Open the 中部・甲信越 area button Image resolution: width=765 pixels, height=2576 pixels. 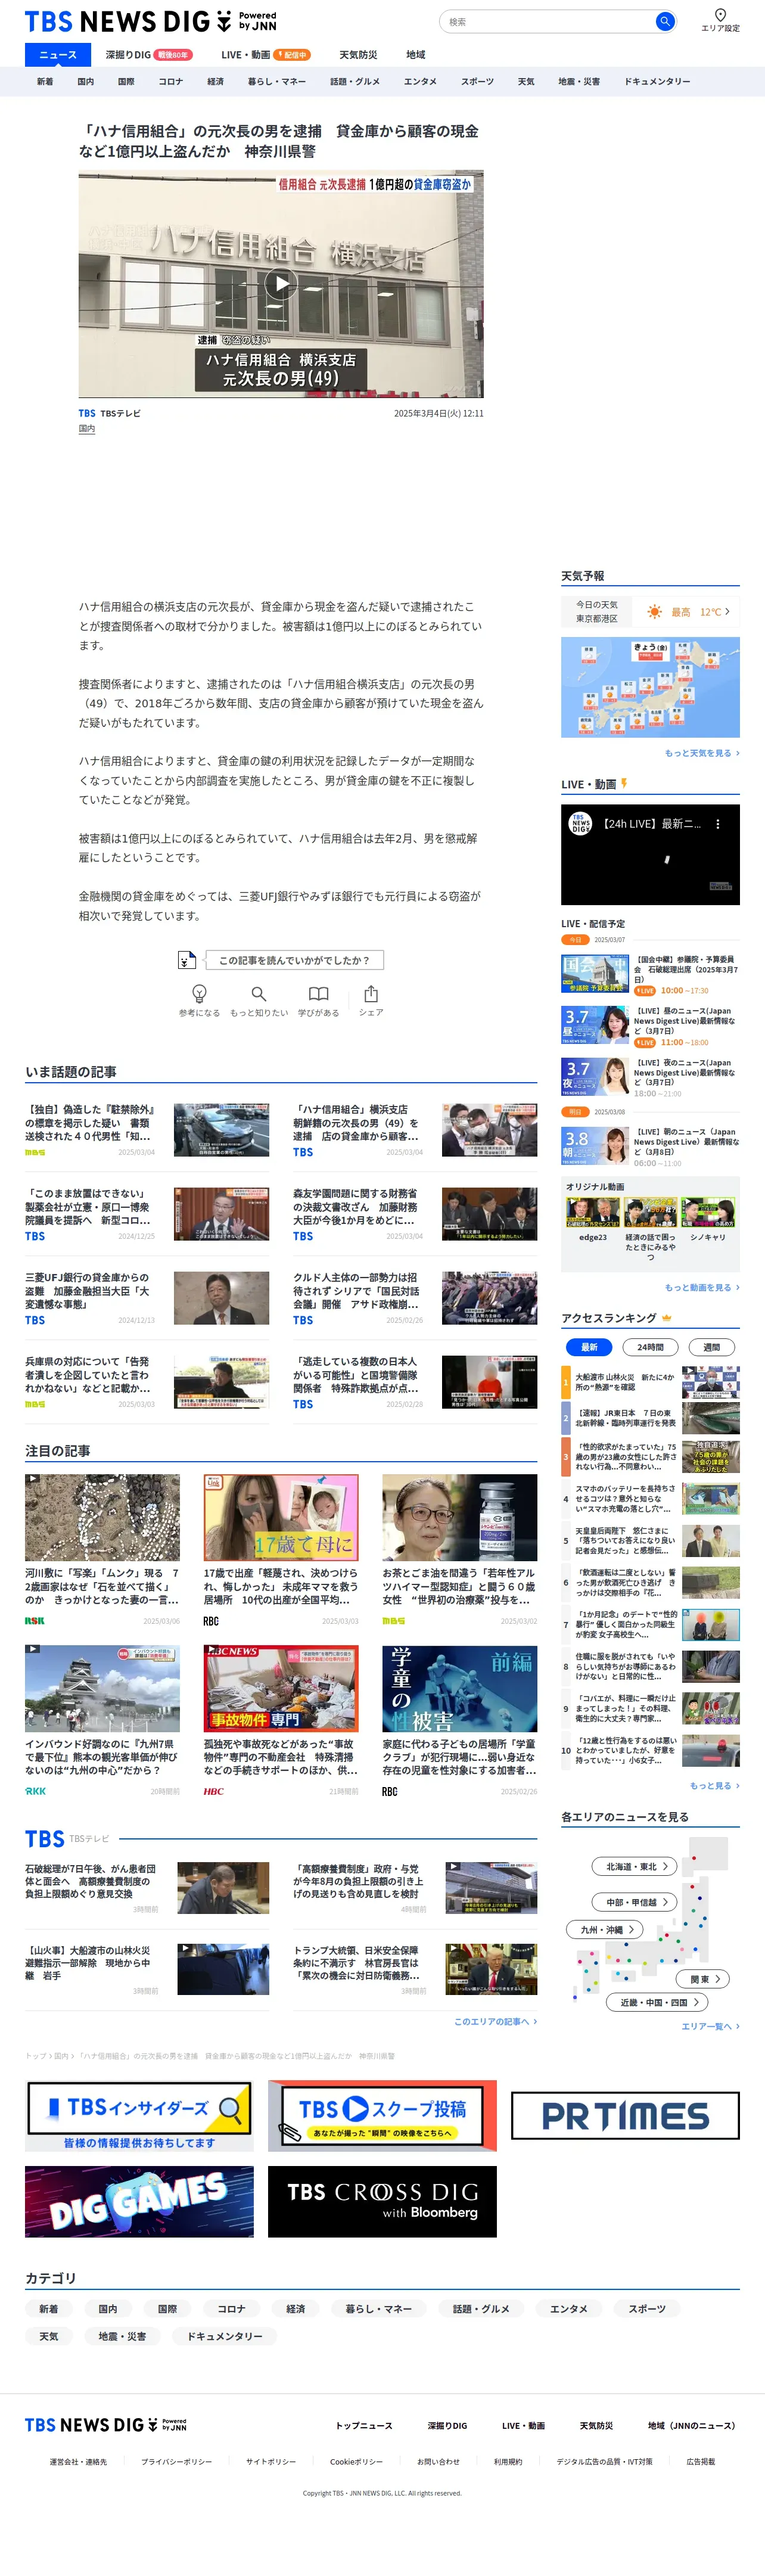click(635, 1902)
